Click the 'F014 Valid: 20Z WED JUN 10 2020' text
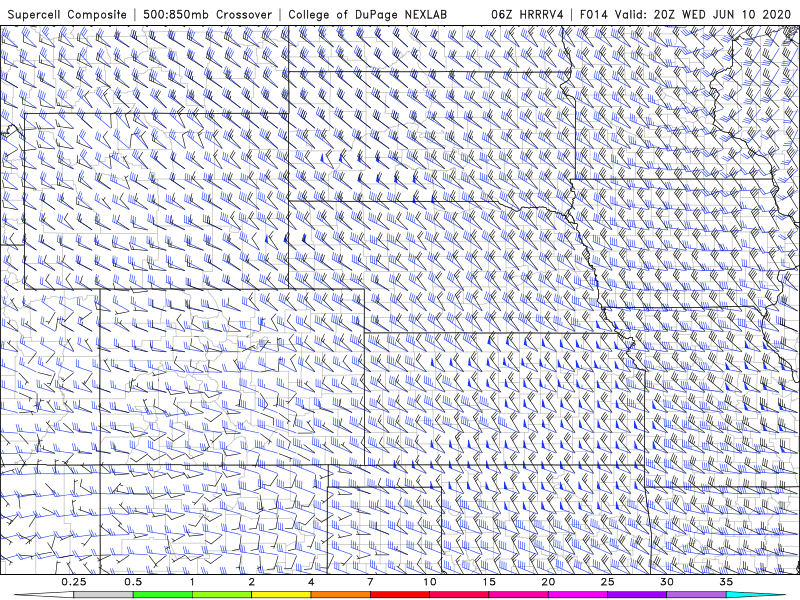The width and height of the screenshot is (800, 600). (x=685, y=14)
